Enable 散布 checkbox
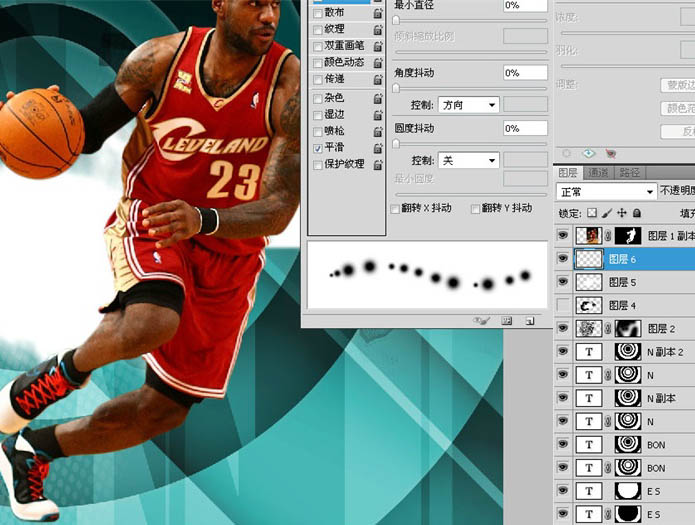This screenshot has height=525, width=695. coord(317,14)
